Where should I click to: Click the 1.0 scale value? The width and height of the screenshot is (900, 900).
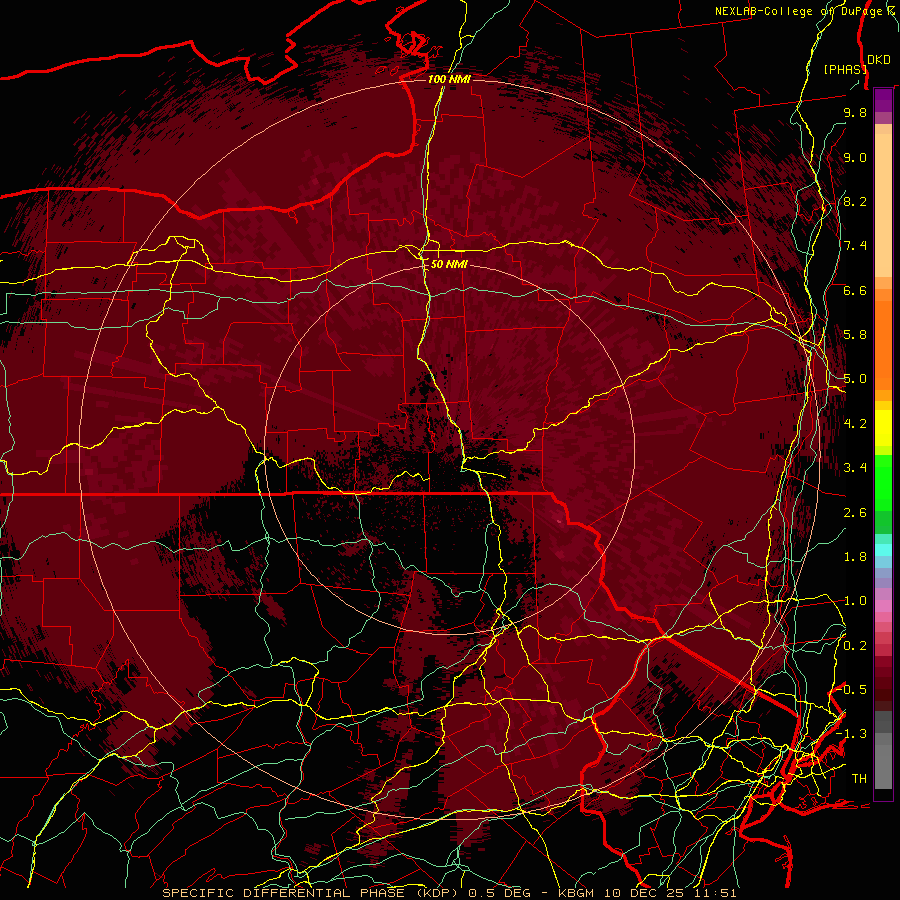[855, 601]
